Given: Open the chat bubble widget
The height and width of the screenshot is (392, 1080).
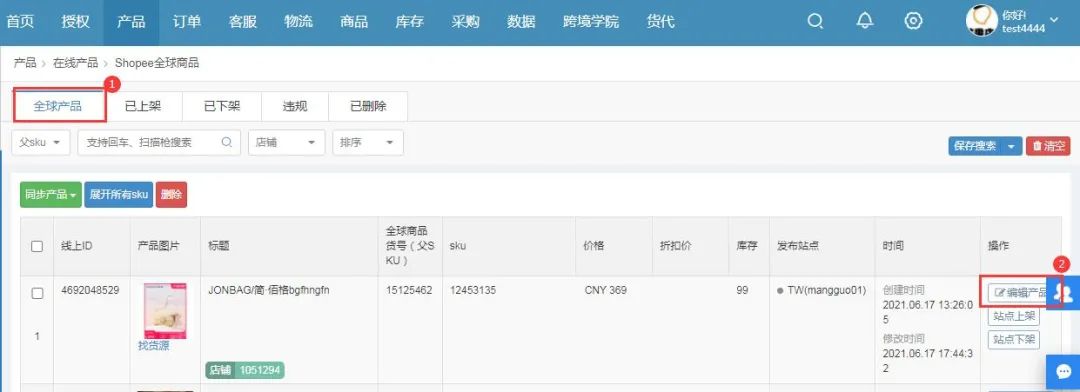Looking at the screenshot, I should 1063,373.
